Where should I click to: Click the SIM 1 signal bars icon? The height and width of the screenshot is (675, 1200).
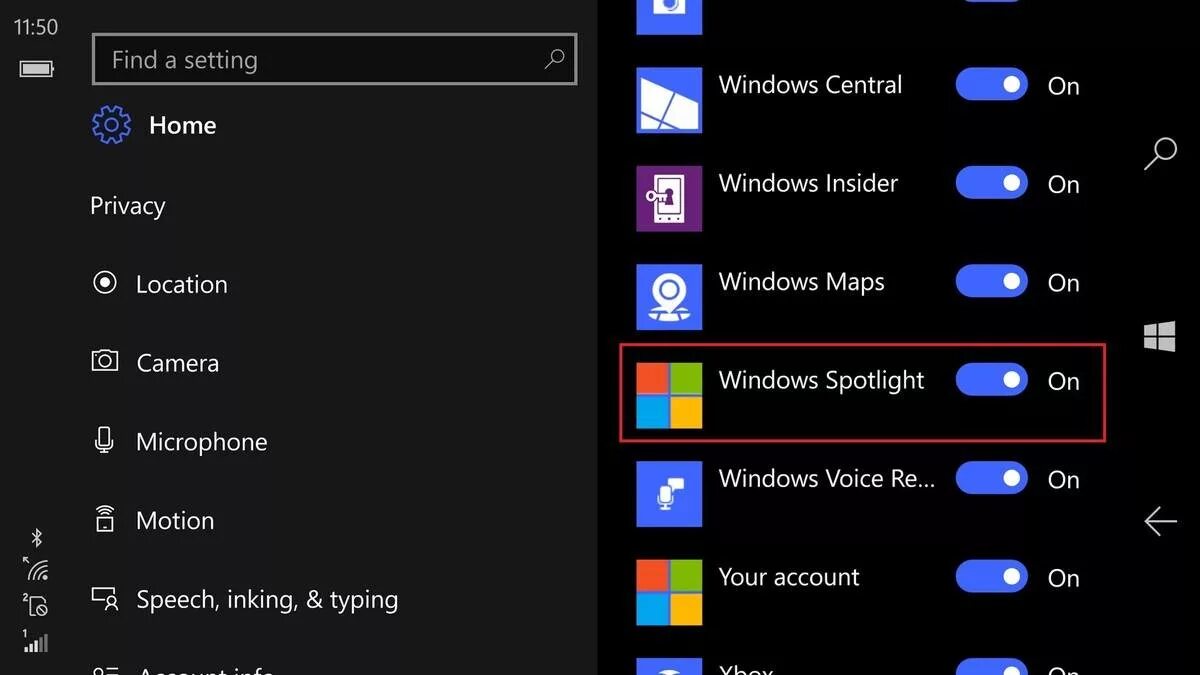click(x=36, y=641)
